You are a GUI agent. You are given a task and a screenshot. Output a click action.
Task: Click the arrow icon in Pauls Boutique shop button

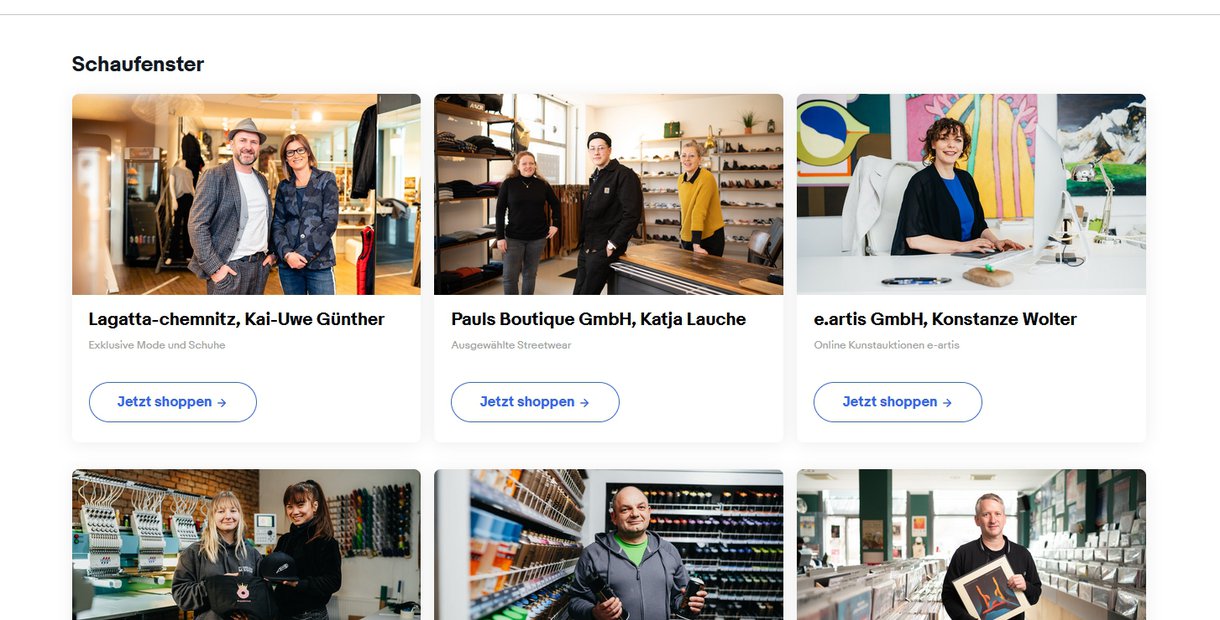585,403
